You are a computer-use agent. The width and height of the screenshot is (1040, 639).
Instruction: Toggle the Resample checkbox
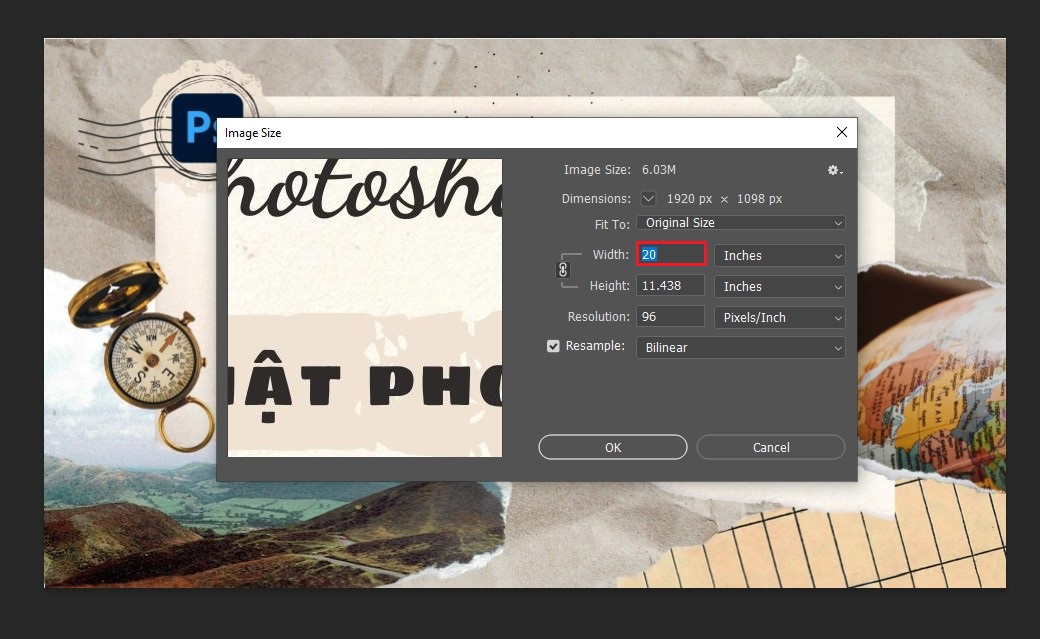pos(553,346)
